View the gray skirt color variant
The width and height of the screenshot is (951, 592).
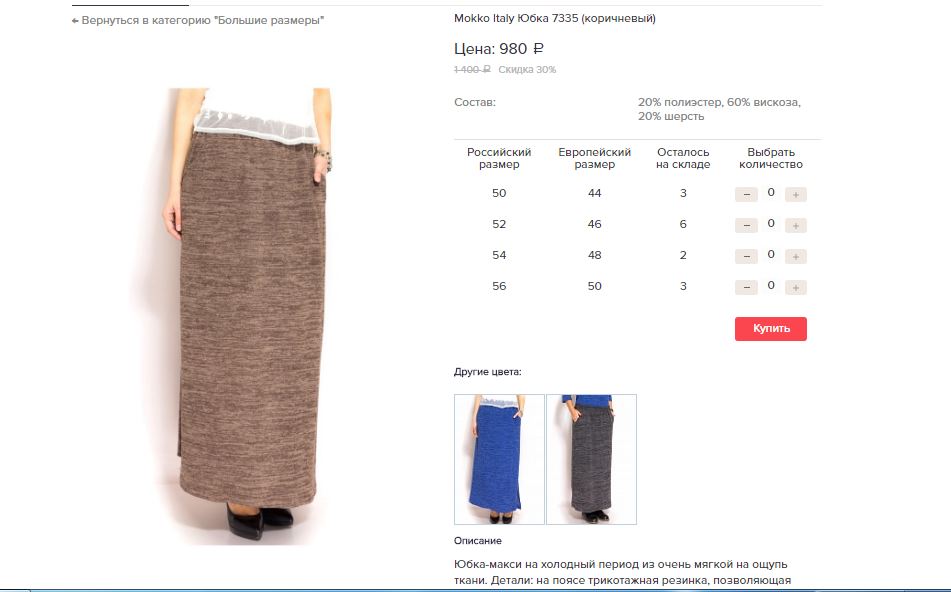click(591, 459)
